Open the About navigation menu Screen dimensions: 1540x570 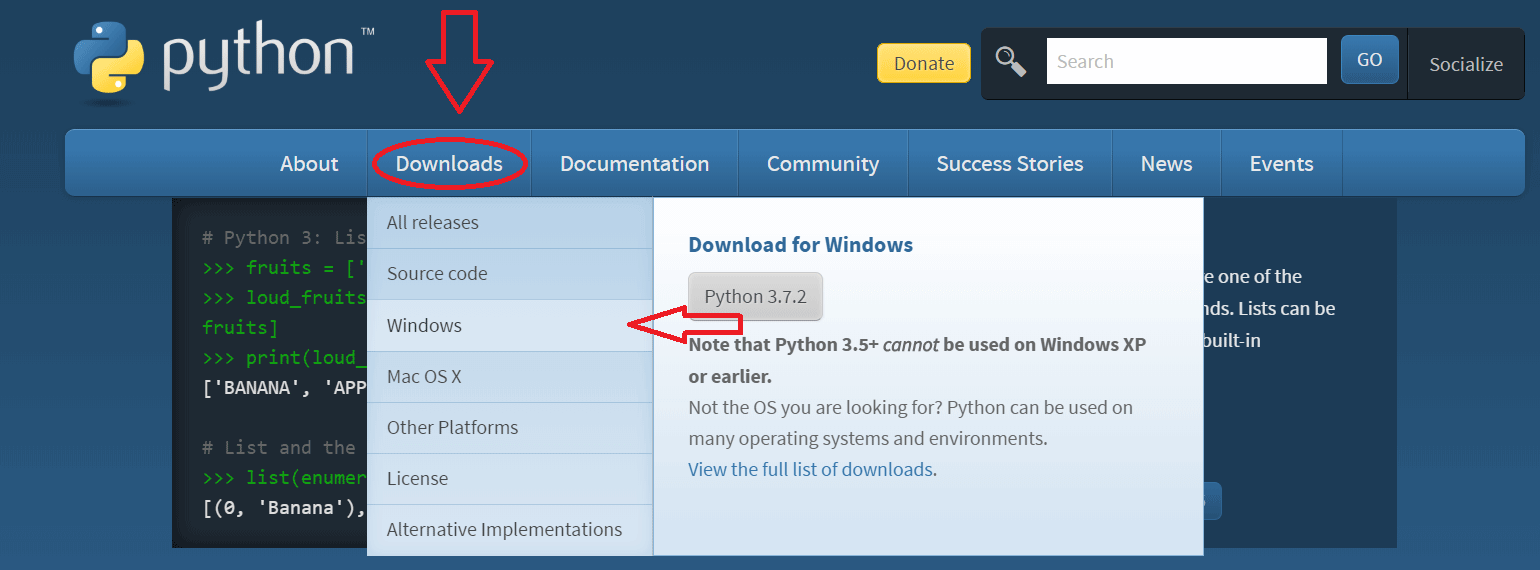click(309, 164)
